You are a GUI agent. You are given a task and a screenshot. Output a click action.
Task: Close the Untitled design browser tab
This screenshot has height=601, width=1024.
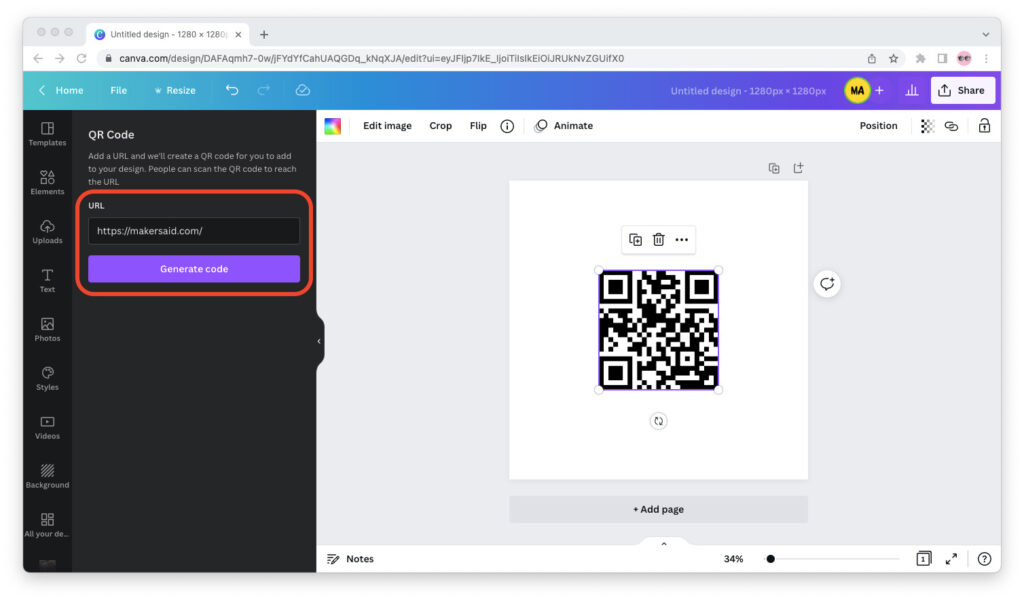[x=238, y=34]
